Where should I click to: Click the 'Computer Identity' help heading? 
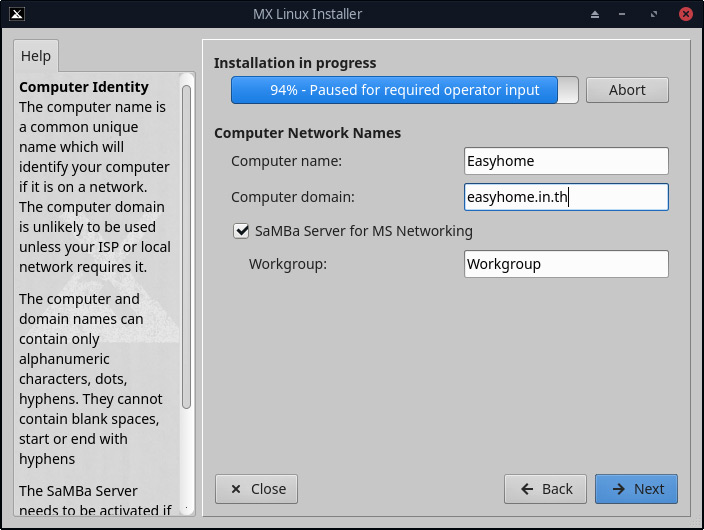(84, 87)
